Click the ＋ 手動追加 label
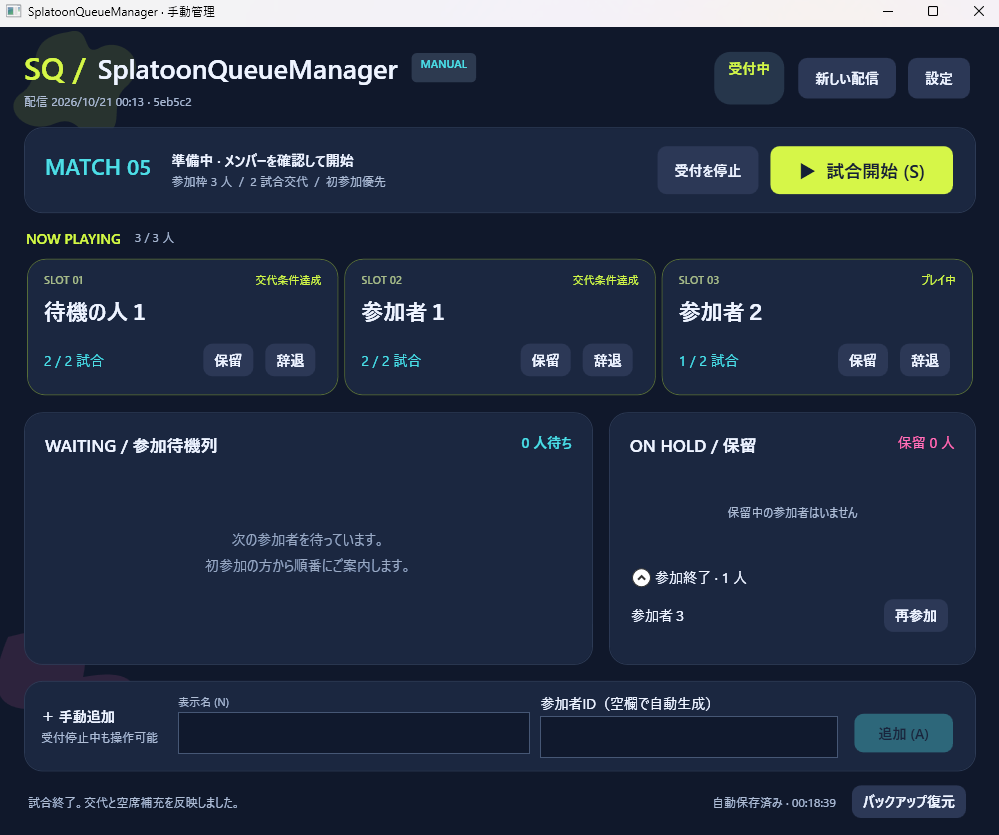The height and width of the screenshot is (835, 999). pyautogui.click(x=78, y=717)
